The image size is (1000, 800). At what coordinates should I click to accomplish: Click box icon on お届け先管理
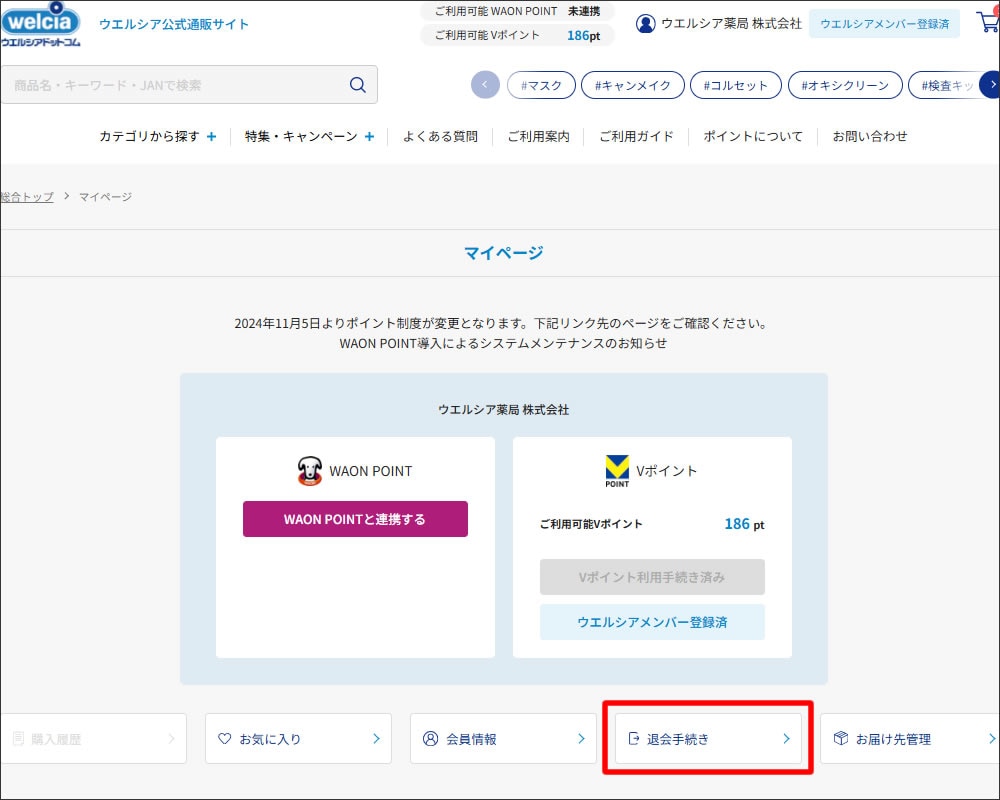(x=841, y=738)
